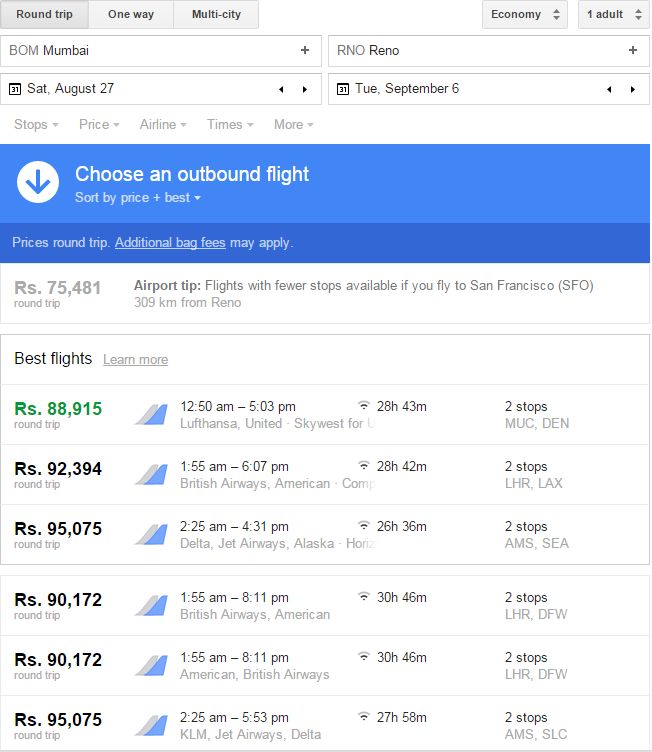Click the plus icon beside RNO Reno
This screenshot has height=752, width=652.
pyautogui.click(x=633, y=50)
